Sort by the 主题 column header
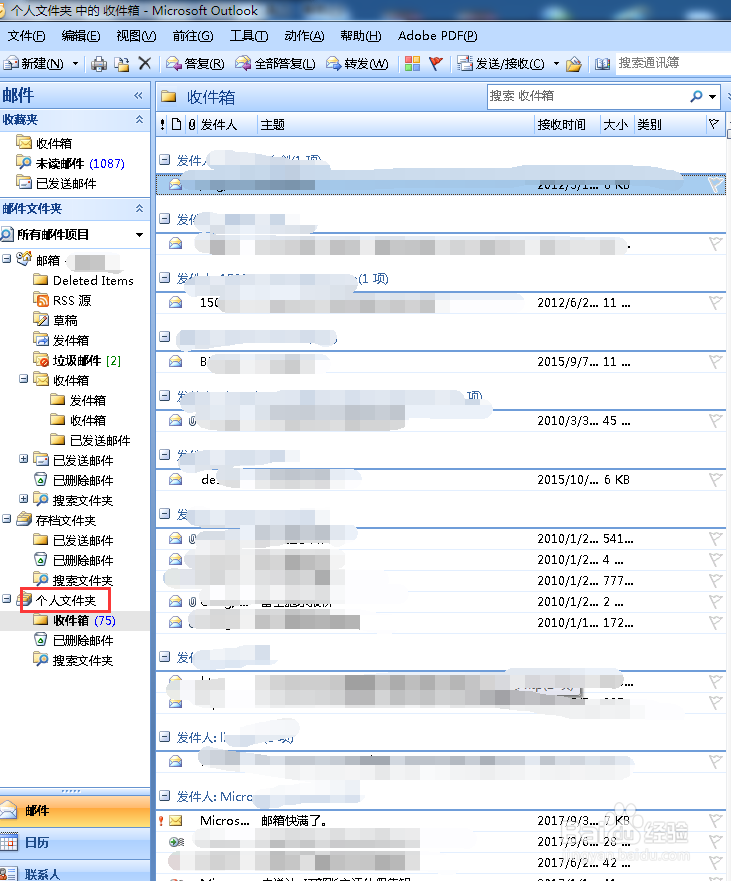The width and height of the screenshot is (731, 881). coord(396,125)
